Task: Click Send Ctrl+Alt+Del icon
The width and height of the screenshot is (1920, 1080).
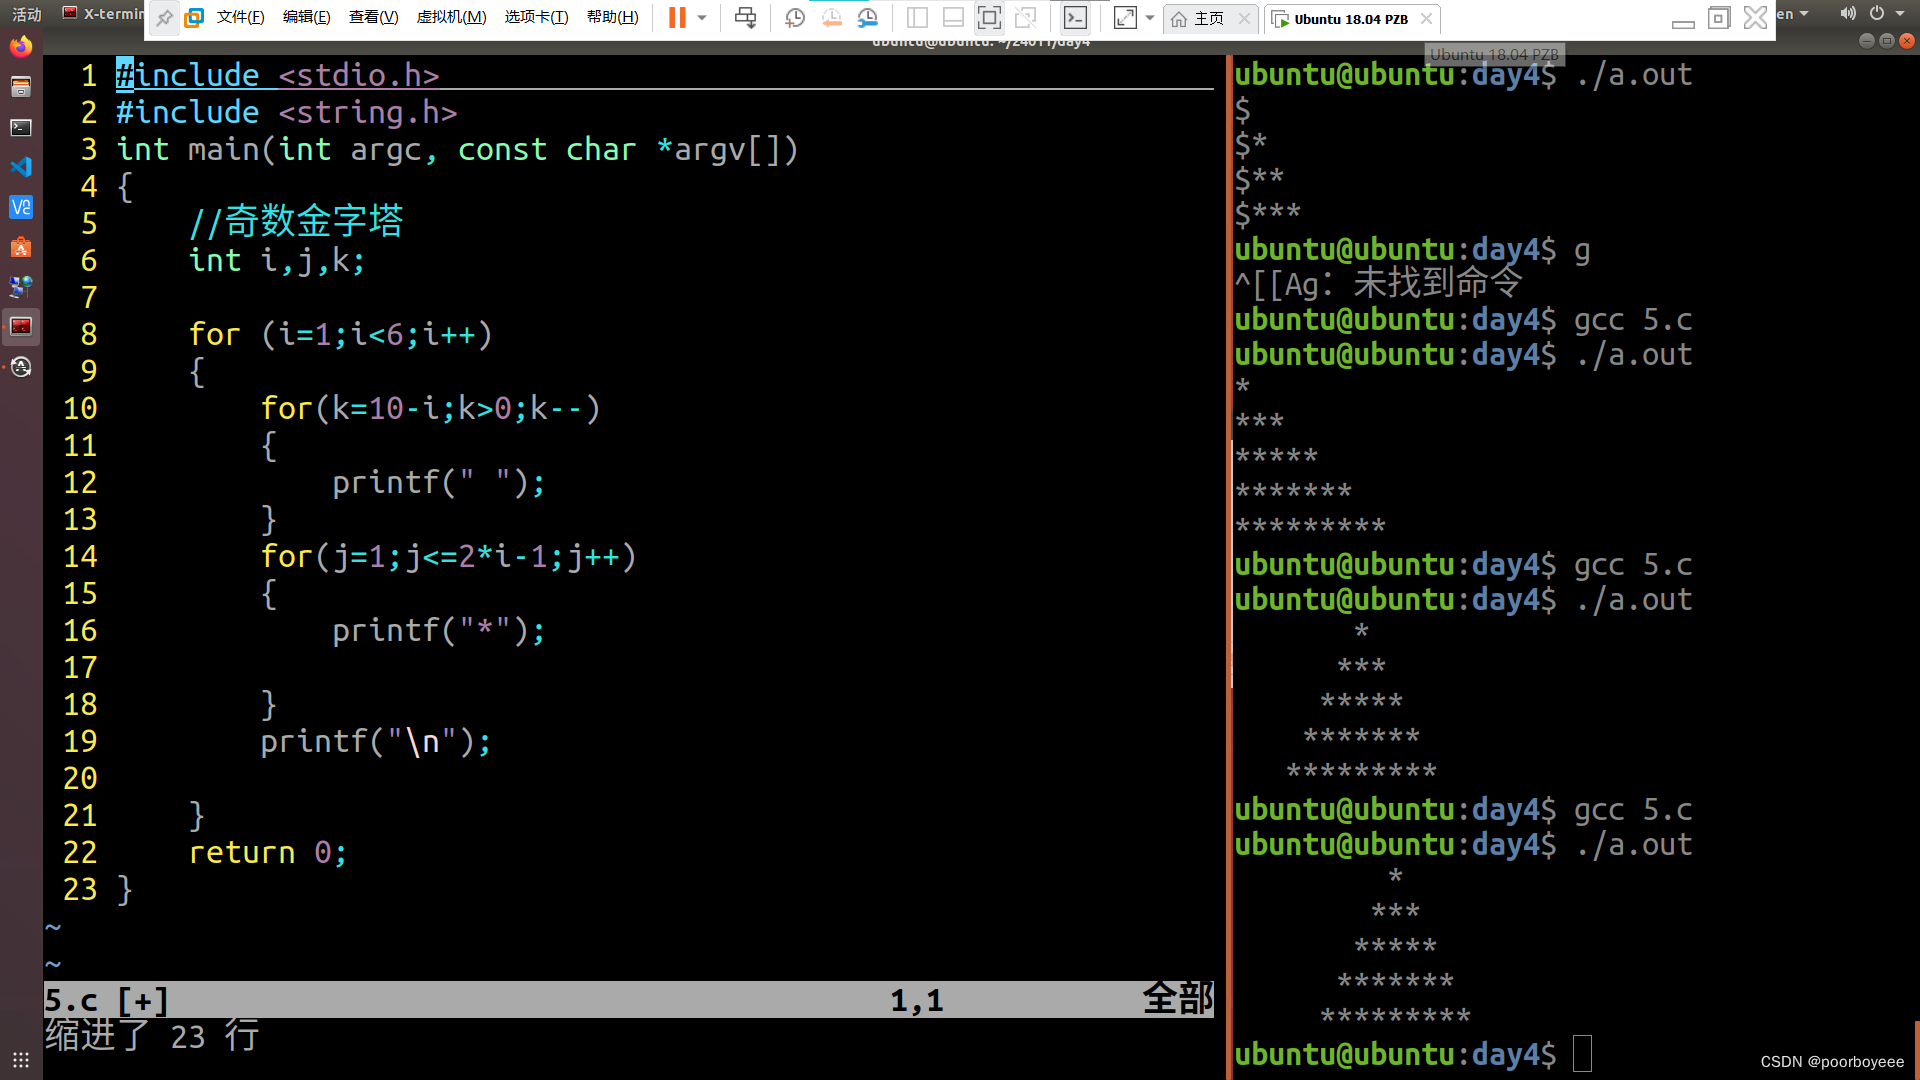Action: pos(745,17)
